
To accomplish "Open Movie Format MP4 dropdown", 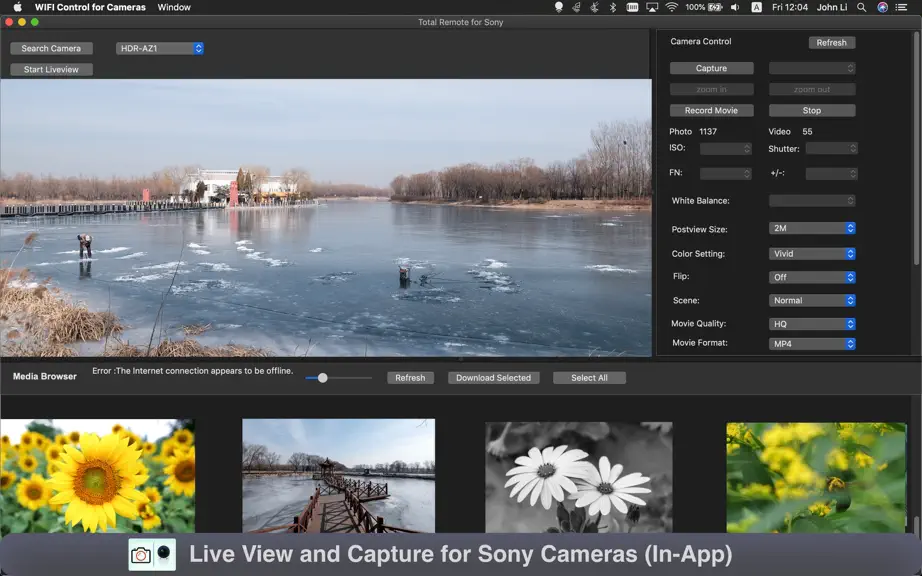I will click(x=812, y=344).
